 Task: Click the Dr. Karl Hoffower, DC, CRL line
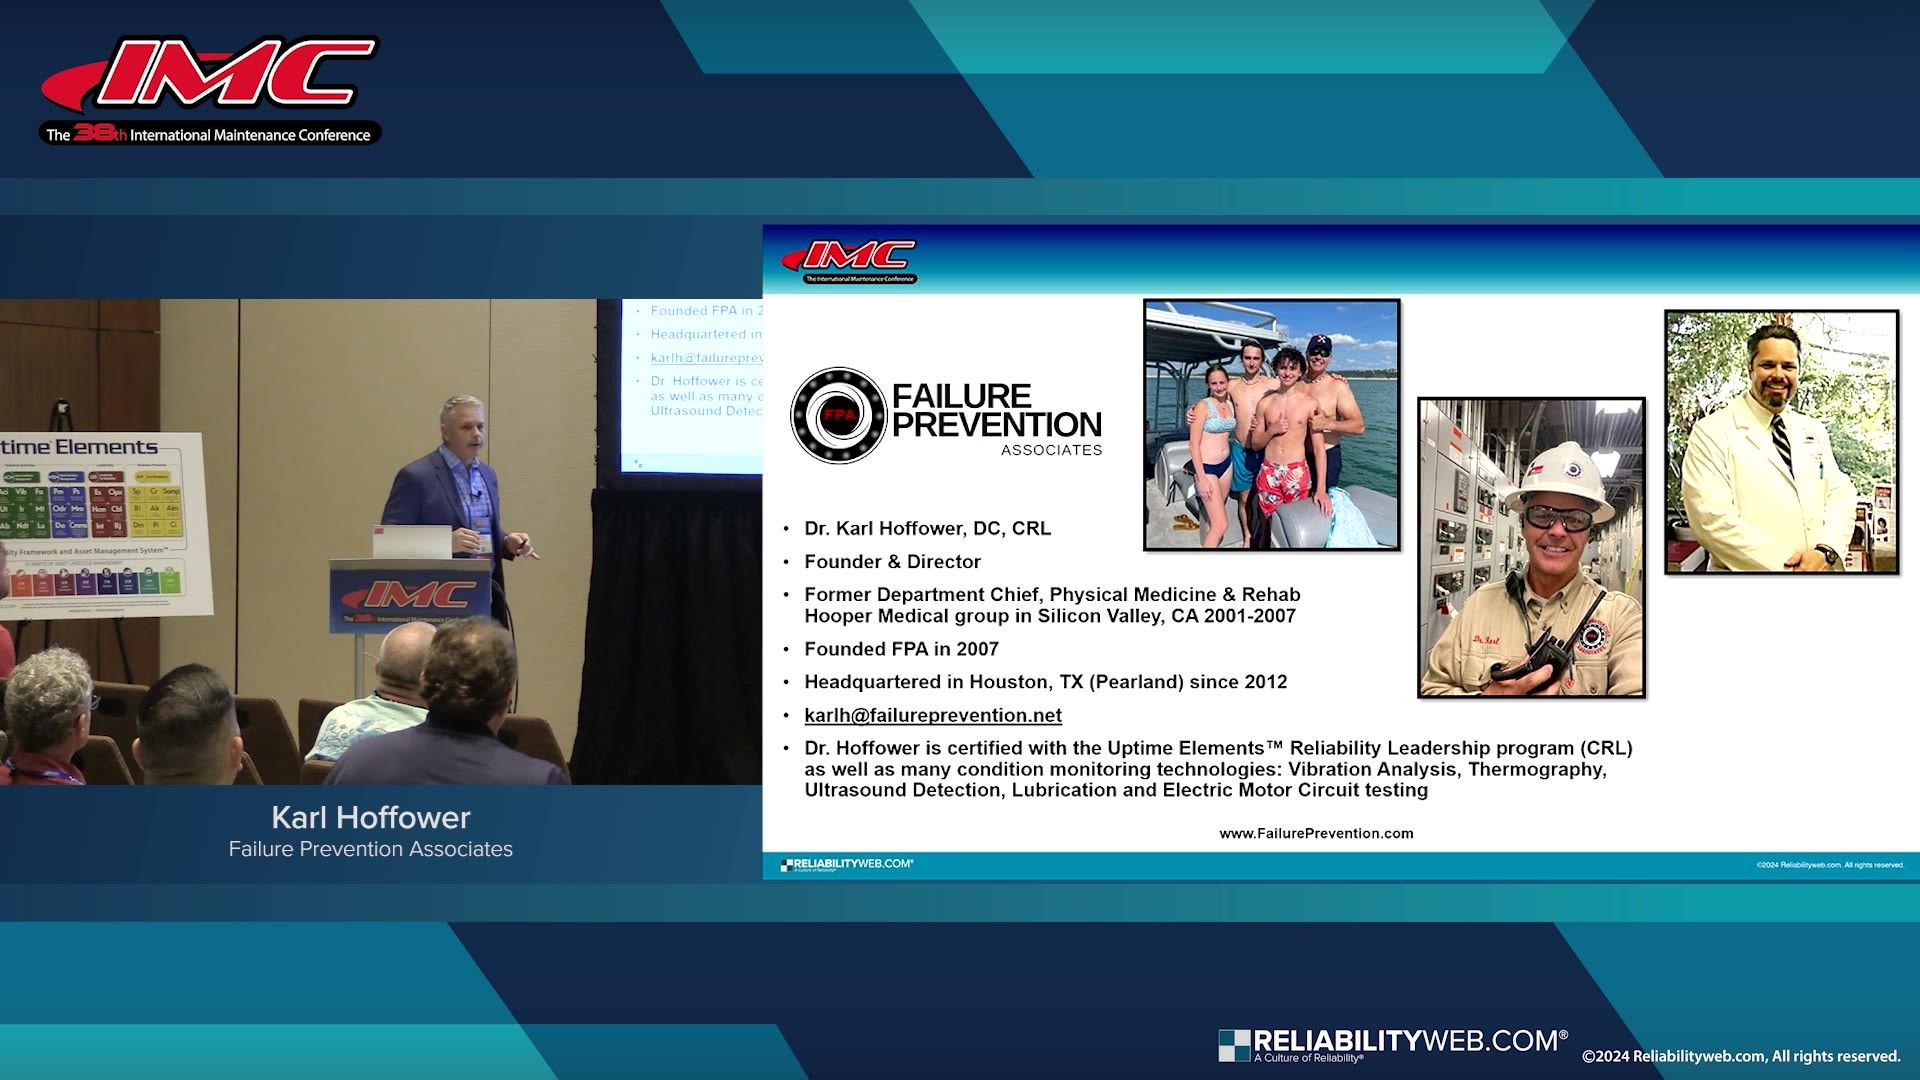point(927,529)
